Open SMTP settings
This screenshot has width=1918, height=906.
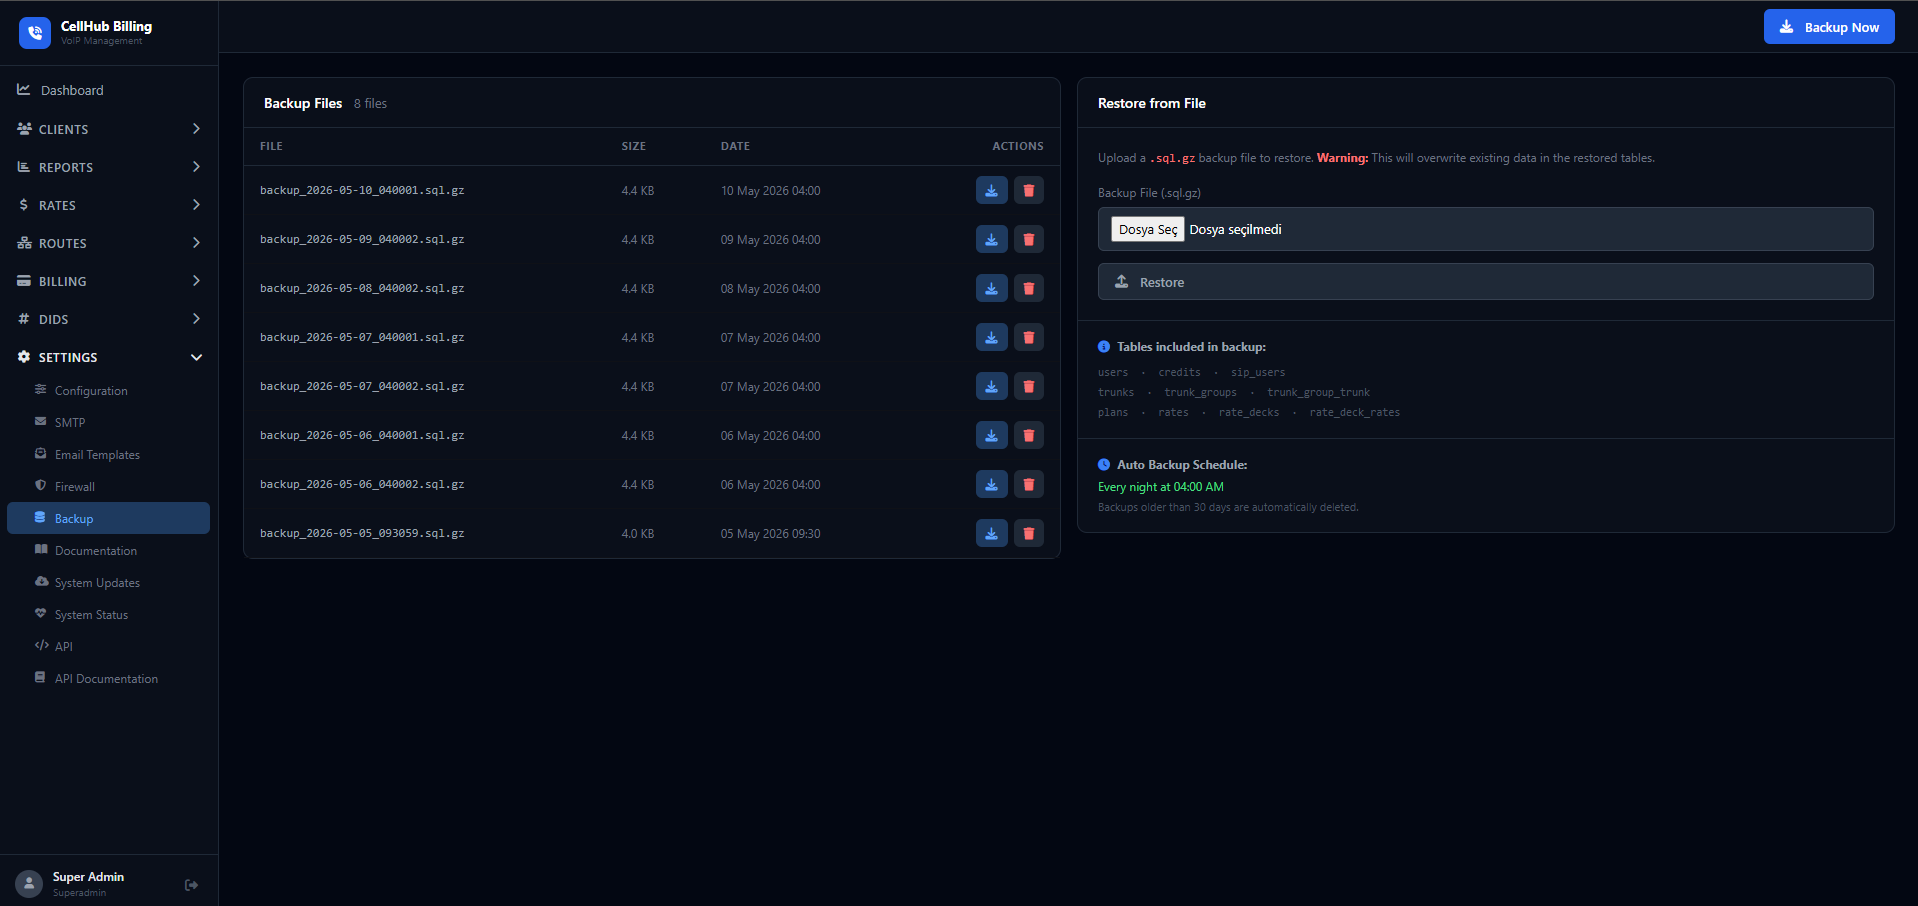[108, 422]
